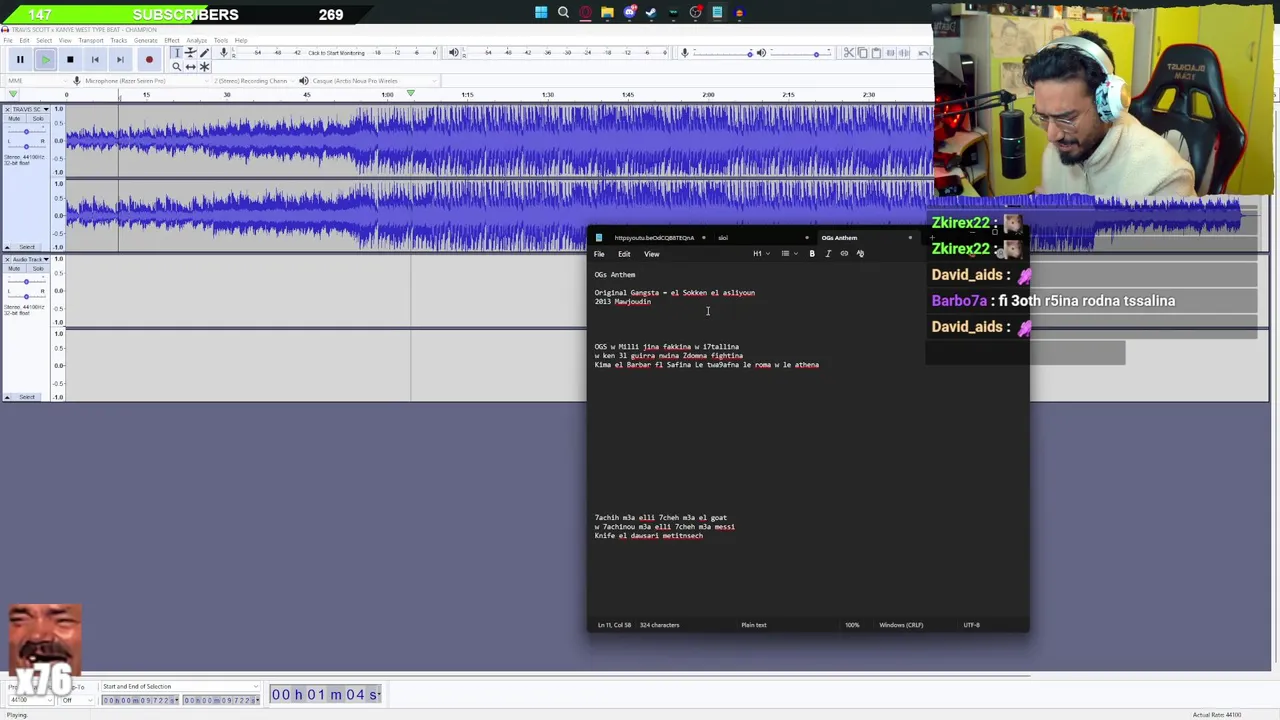Click the UTF-8 encoding status entry
This screenshot has height=720, width=1280.
pos(971,625)
